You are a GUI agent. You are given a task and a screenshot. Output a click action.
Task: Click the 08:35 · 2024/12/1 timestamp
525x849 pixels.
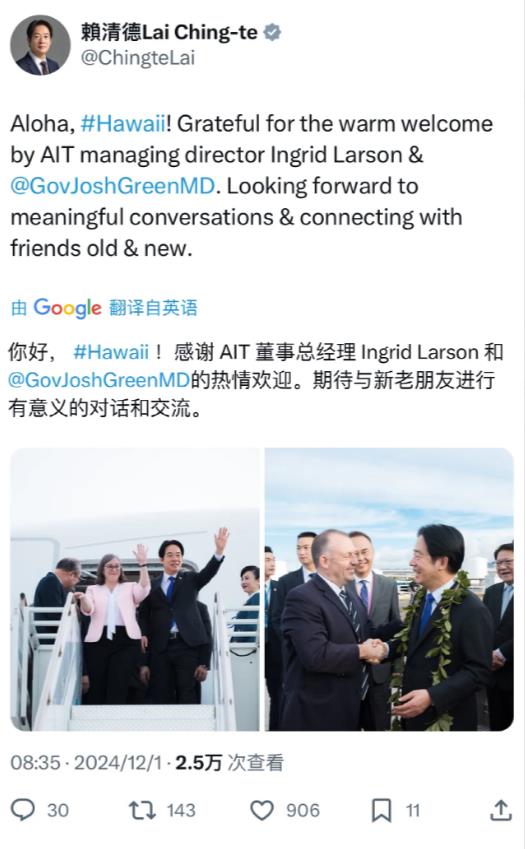86,763
